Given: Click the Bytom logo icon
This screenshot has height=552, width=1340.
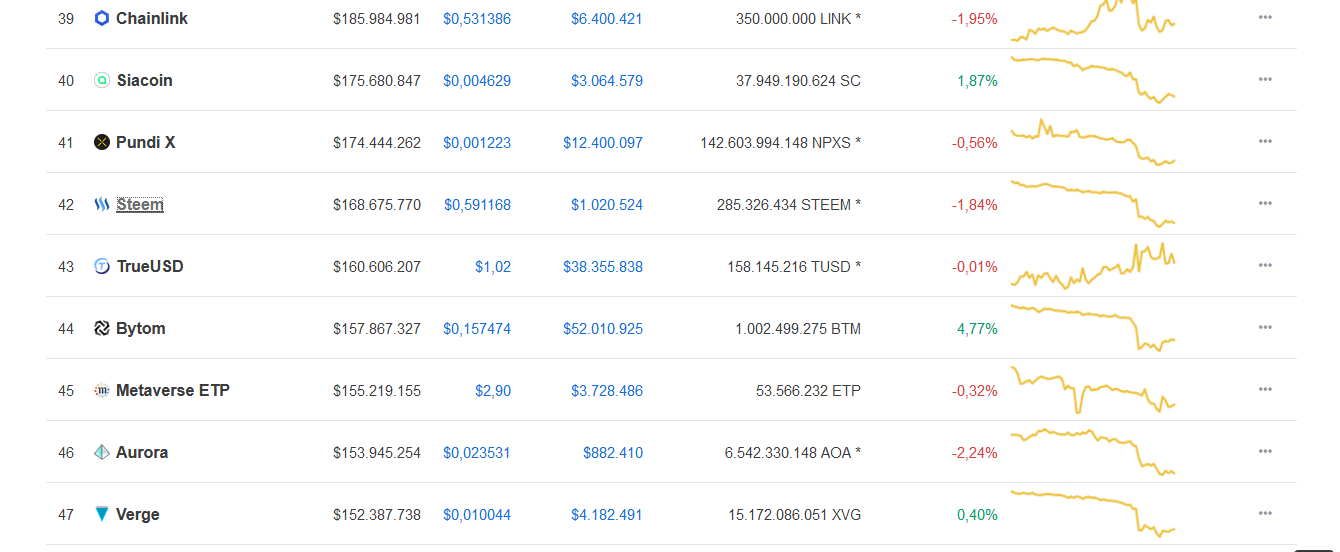Looking at the screenshot, I should click(x=101, y=328).
